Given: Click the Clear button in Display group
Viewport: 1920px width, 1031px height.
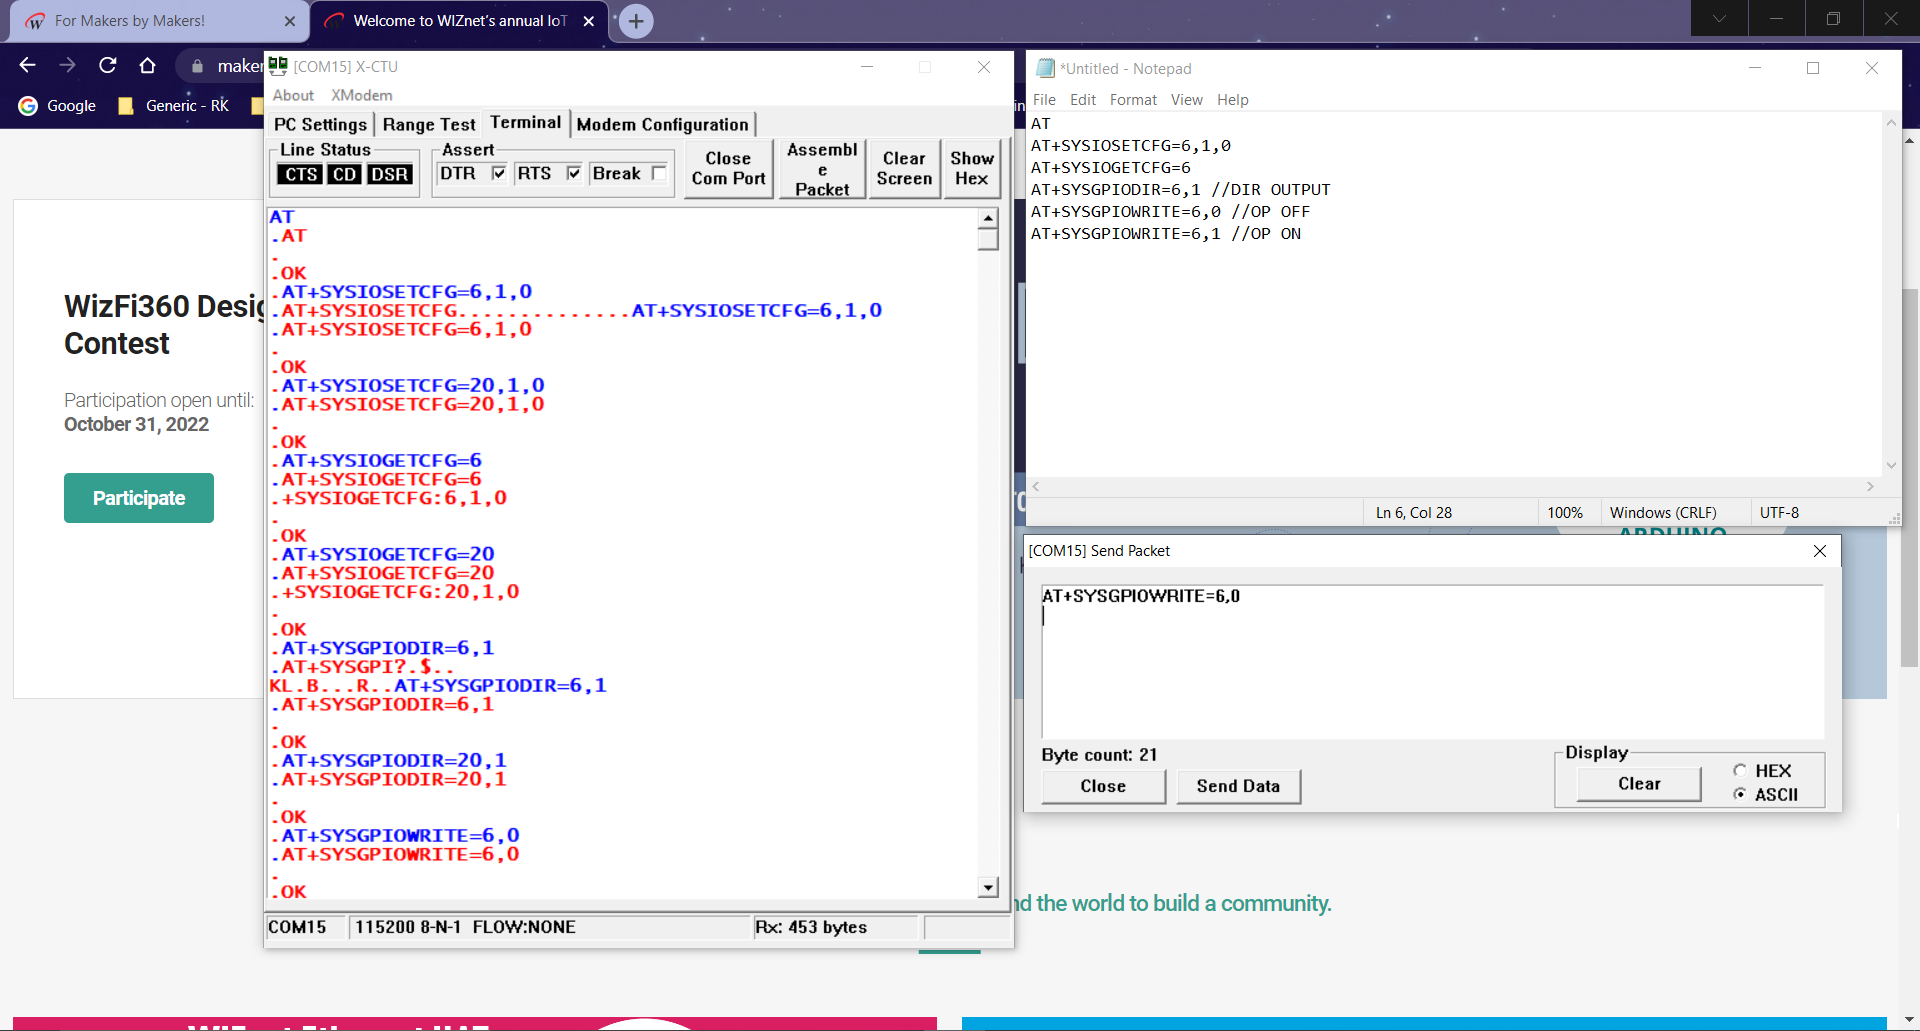Looking at the screenshot, I should tap(1639, 784).
